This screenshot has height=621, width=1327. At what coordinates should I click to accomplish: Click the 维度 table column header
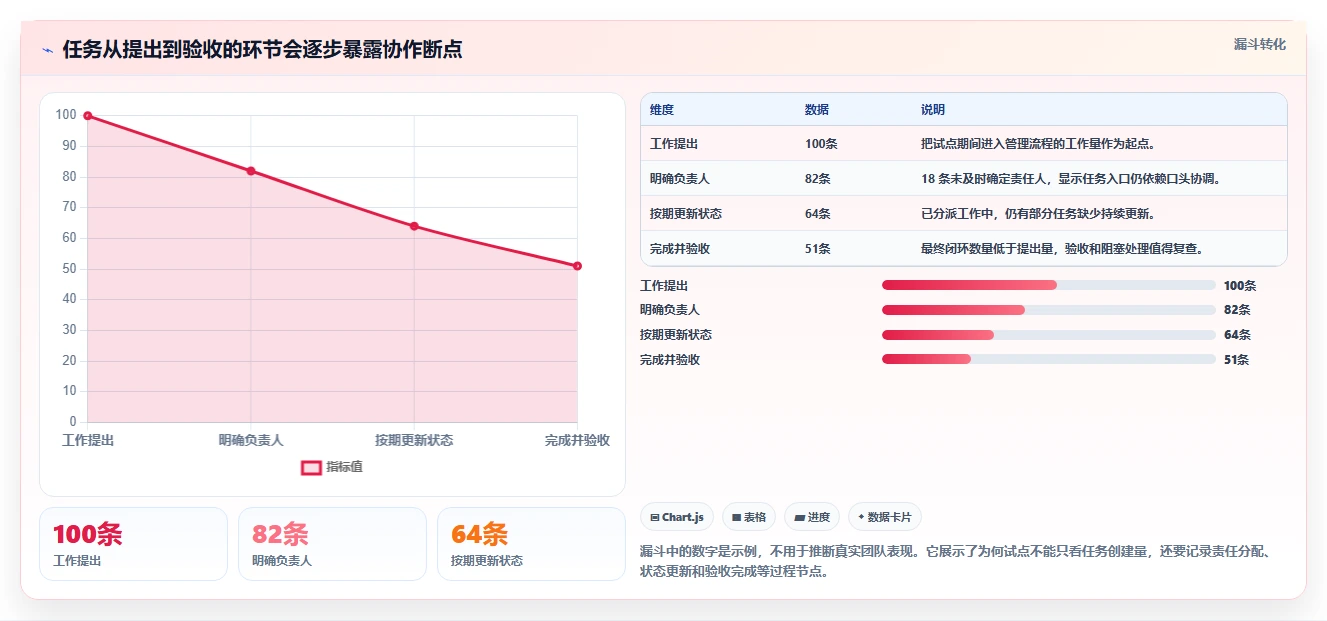(x=662, y=110)
